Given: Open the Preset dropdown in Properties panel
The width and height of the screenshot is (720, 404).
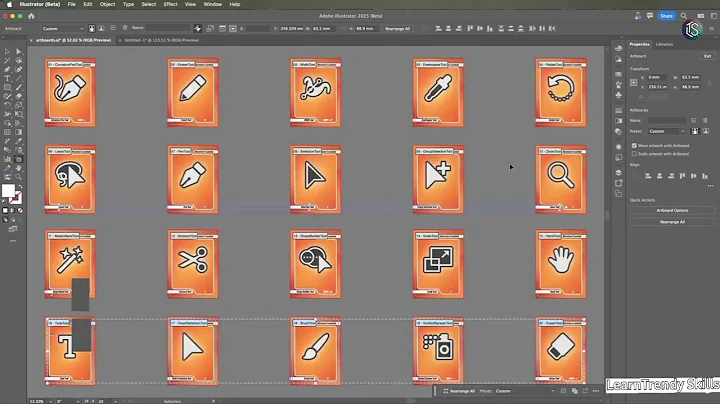Looking at the screenshot, I should (x=667, y=131).
